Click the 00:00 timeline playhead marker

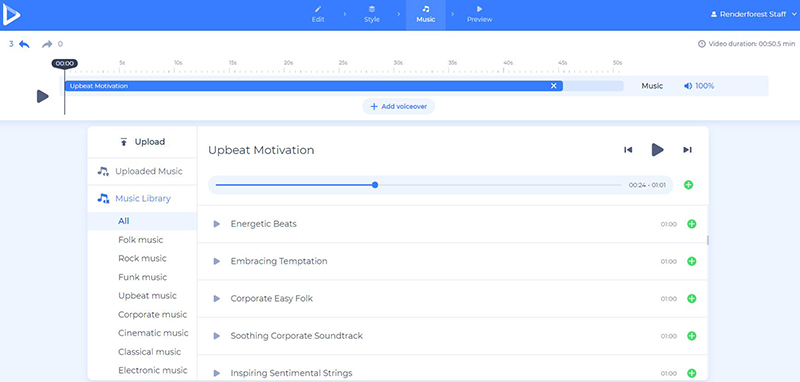point(64,64)
